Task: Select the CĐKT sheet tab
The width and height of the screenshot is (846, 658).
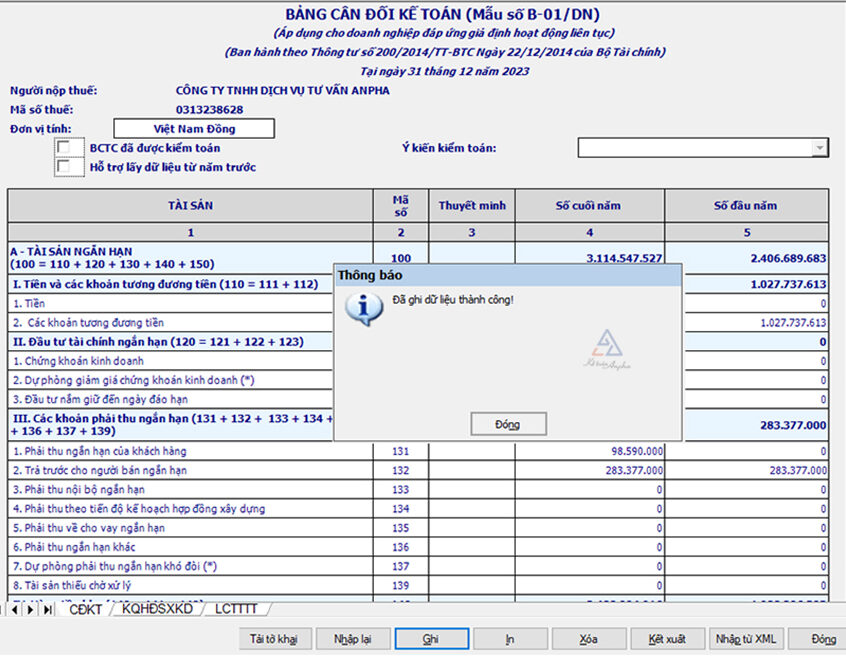Action: point(86,609)
